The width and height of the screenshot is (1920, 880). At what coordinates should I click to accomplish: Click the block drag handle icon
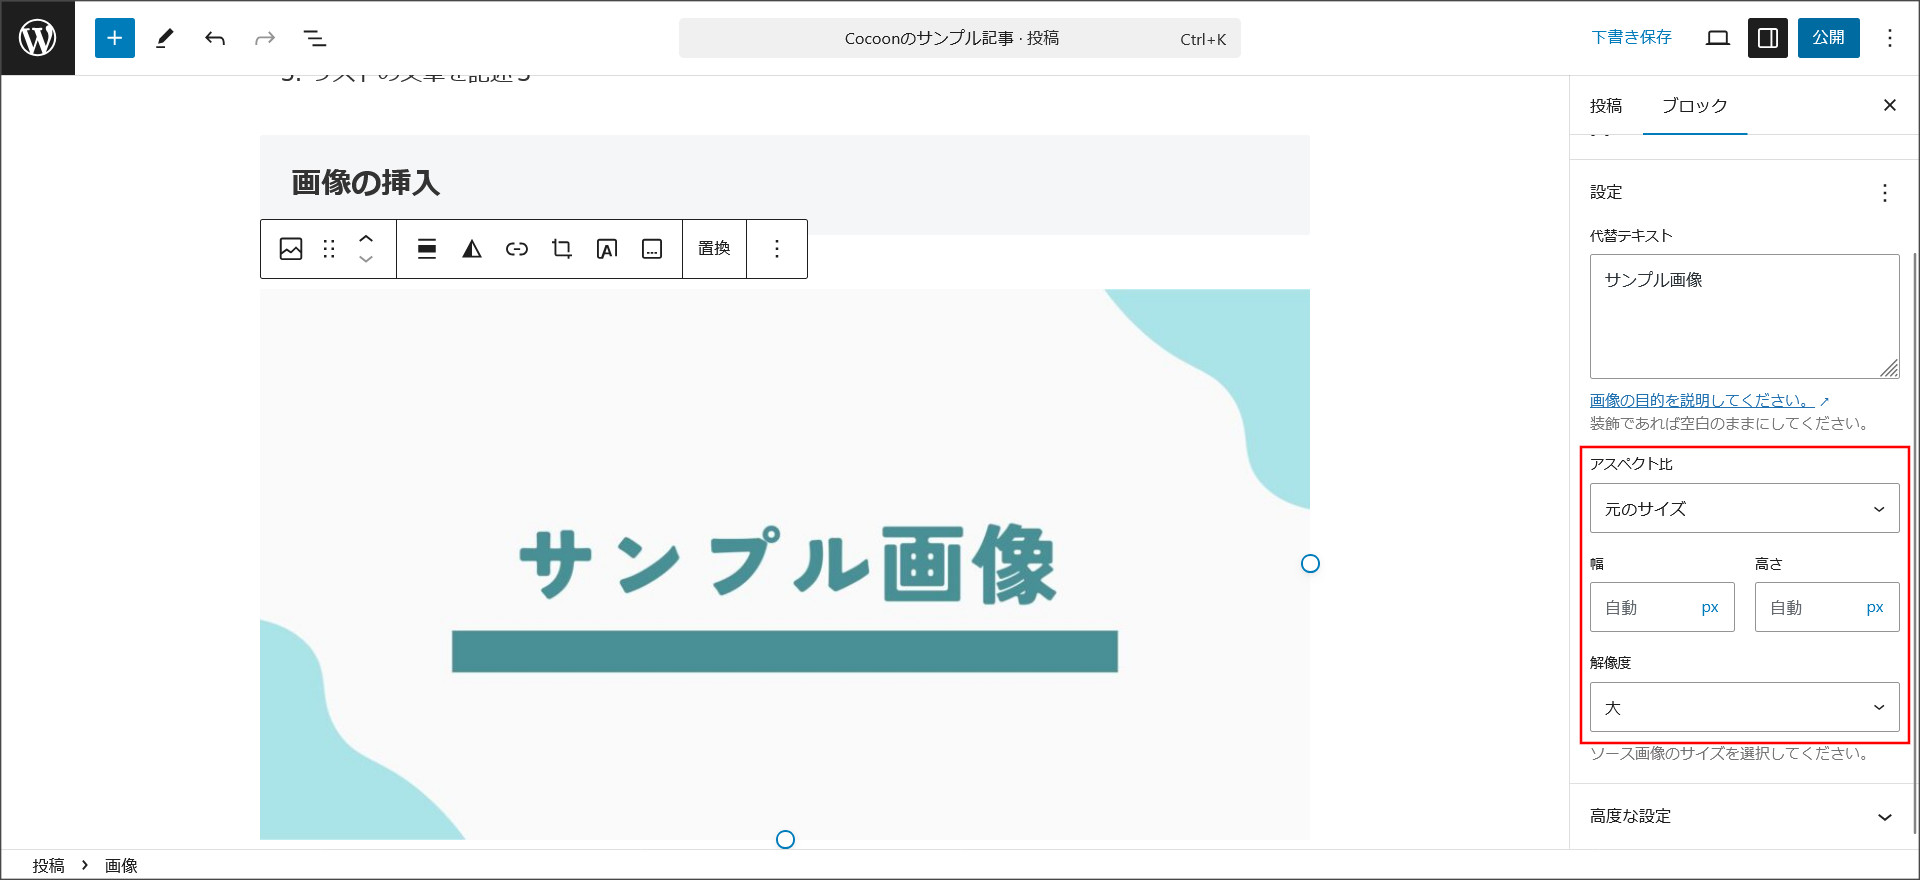pyautogui.click(x=329, y=249)
